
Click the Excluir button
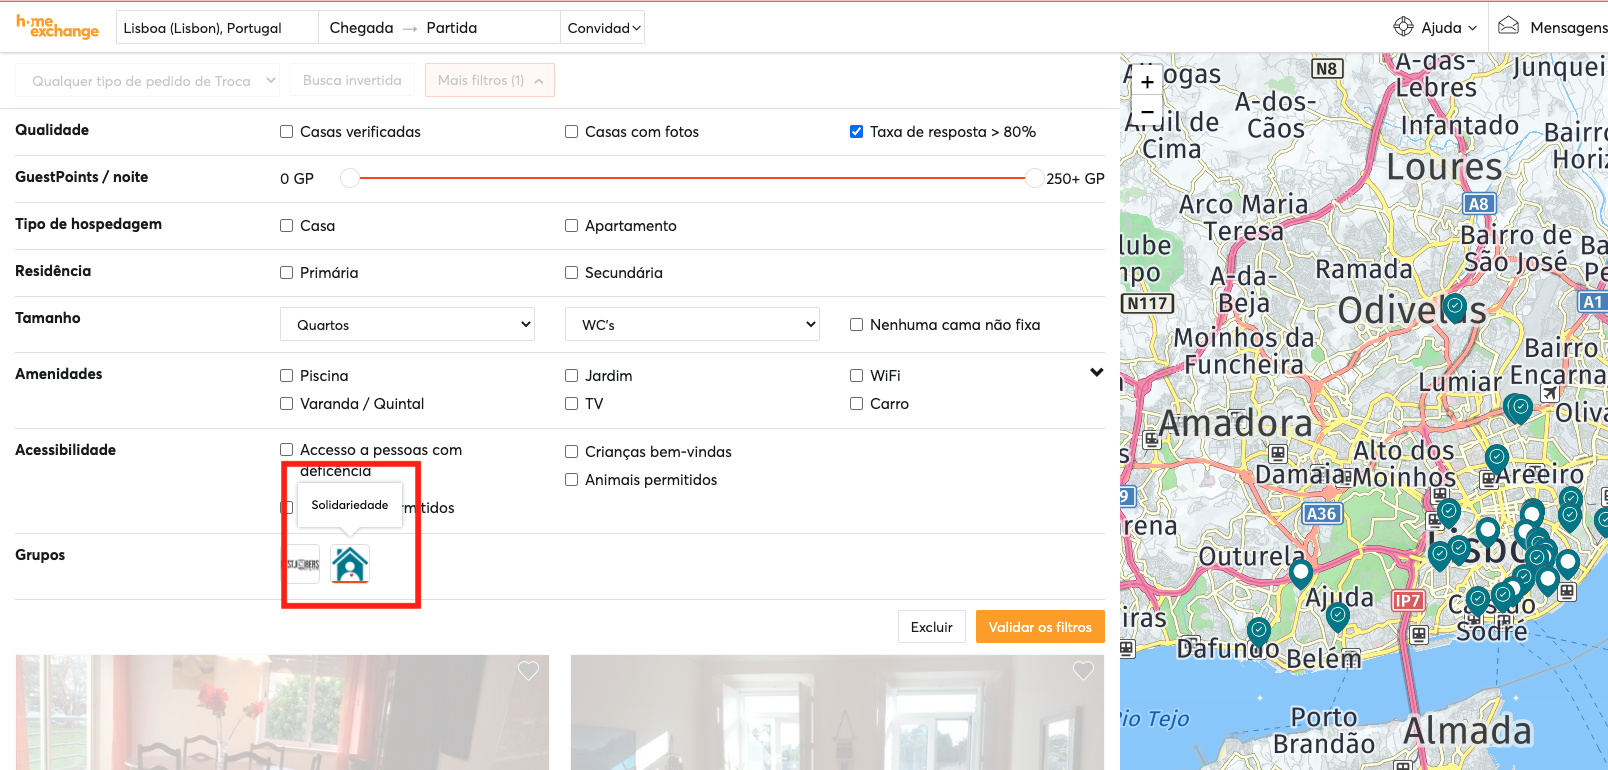tap(932, 627)
